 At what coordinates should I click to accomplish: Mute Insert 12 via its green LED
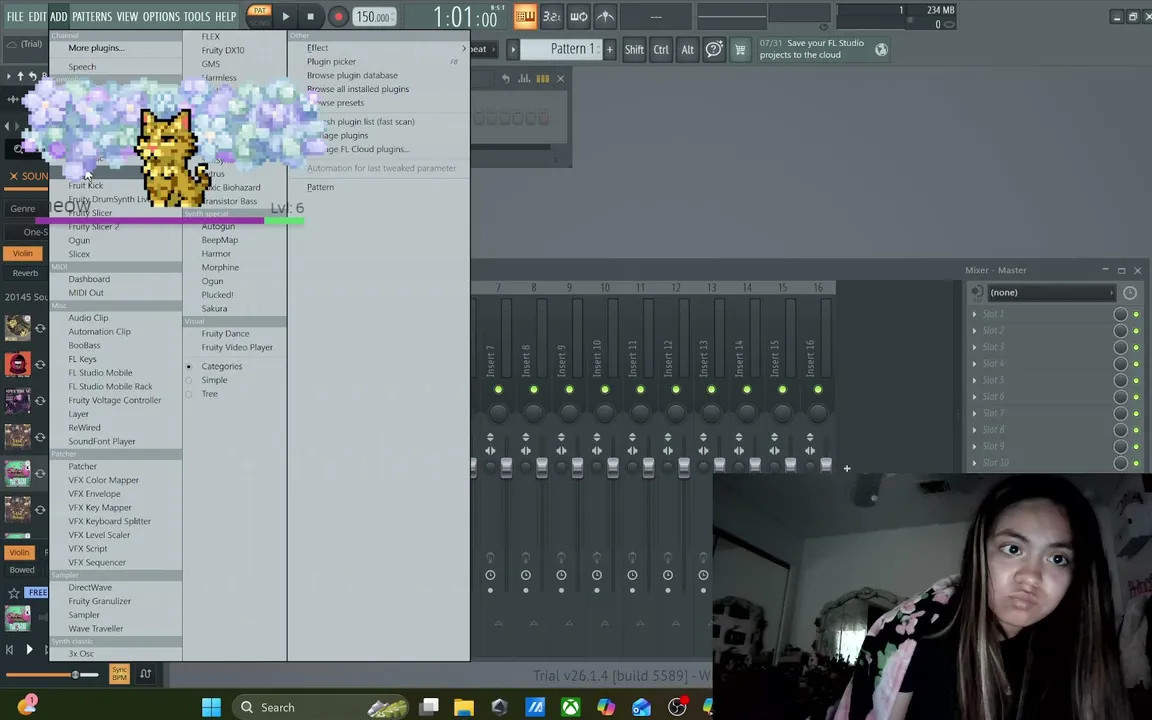click(x=676, y=389)
